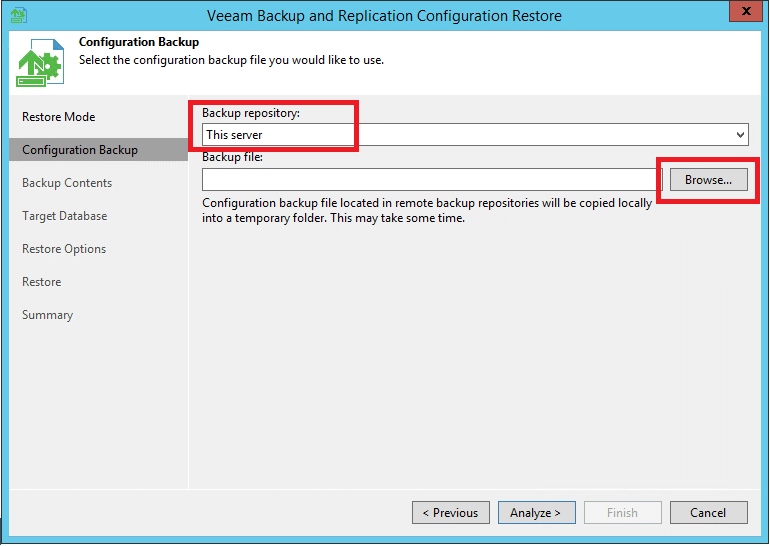Image resolution: width=770 pixels, height=546 pixels.
Task: Click the 'Backup file:' label
Action: (232, 157)
